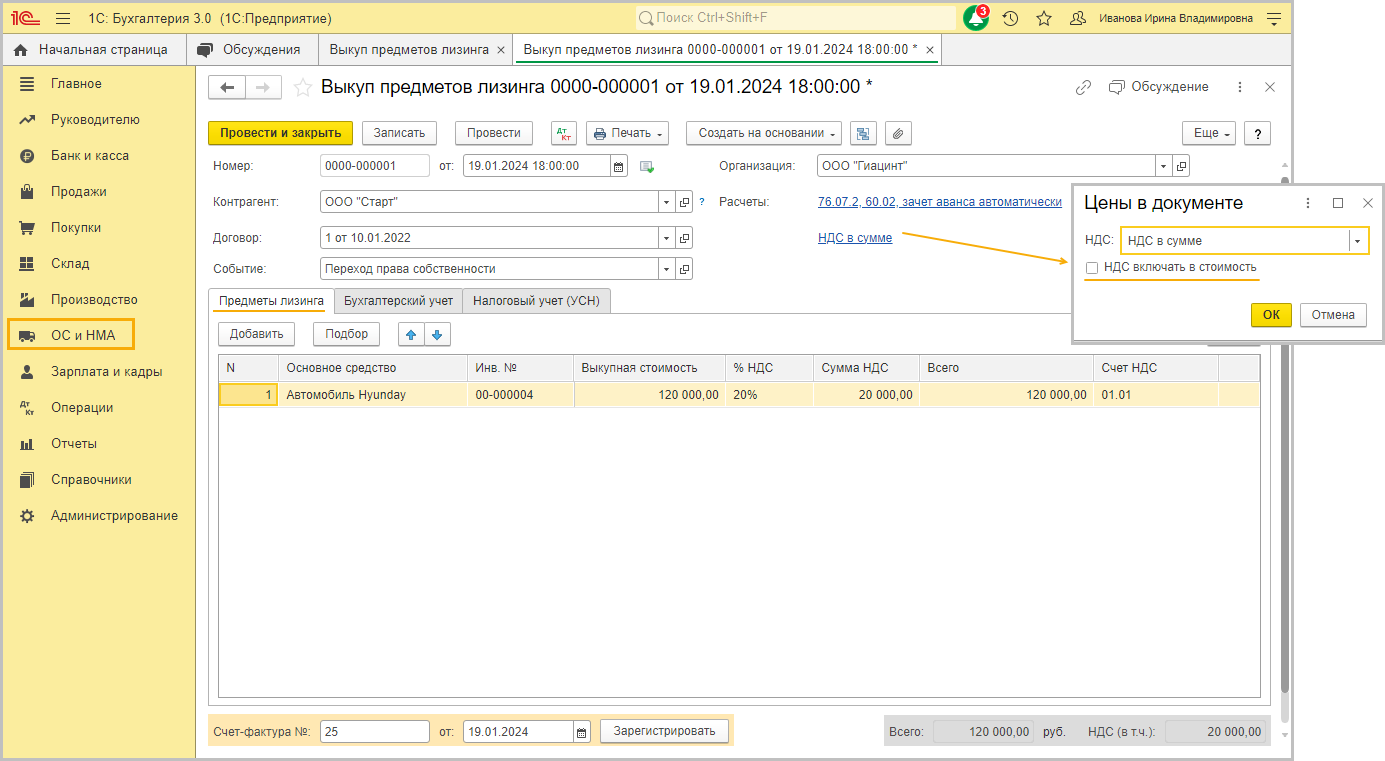Image resolution: width=1385 pixels, height=761 pixels.
Task: Expand the Организация dropdown arrow
Action: click(x=1164, y=166)
